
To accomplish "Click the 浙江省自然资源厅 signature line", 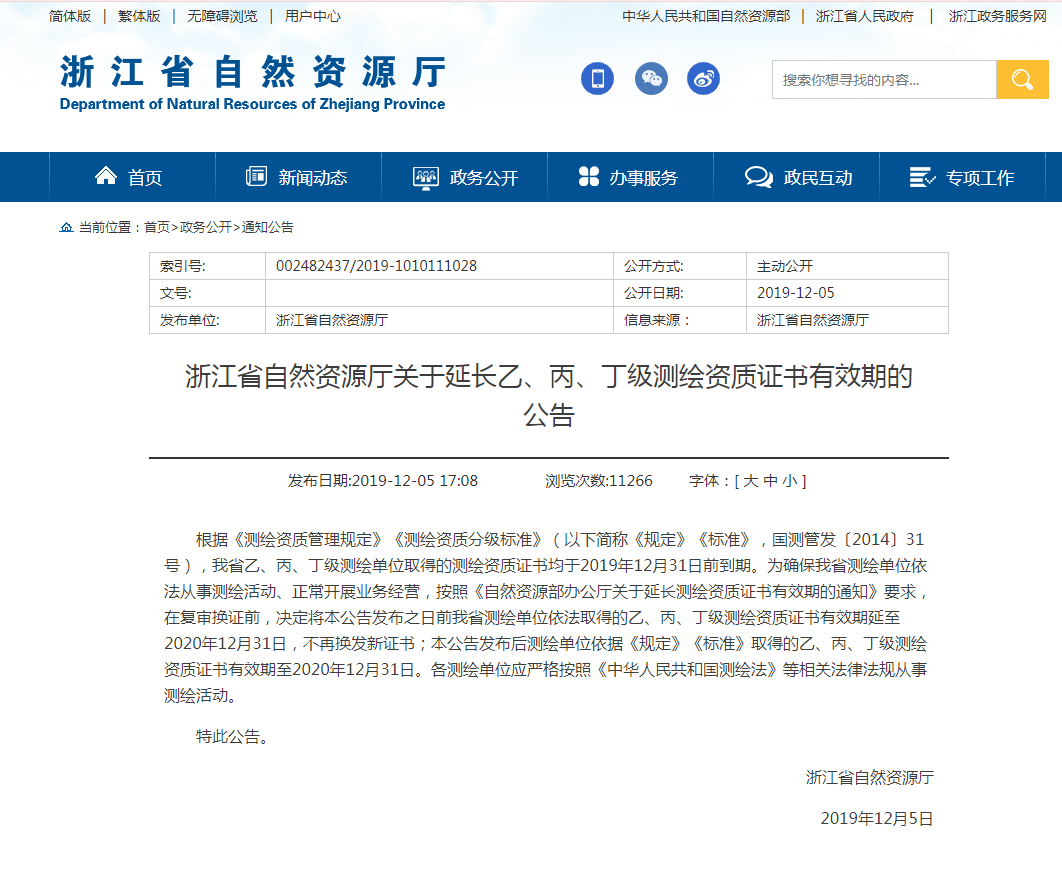I will pos(870,778).
